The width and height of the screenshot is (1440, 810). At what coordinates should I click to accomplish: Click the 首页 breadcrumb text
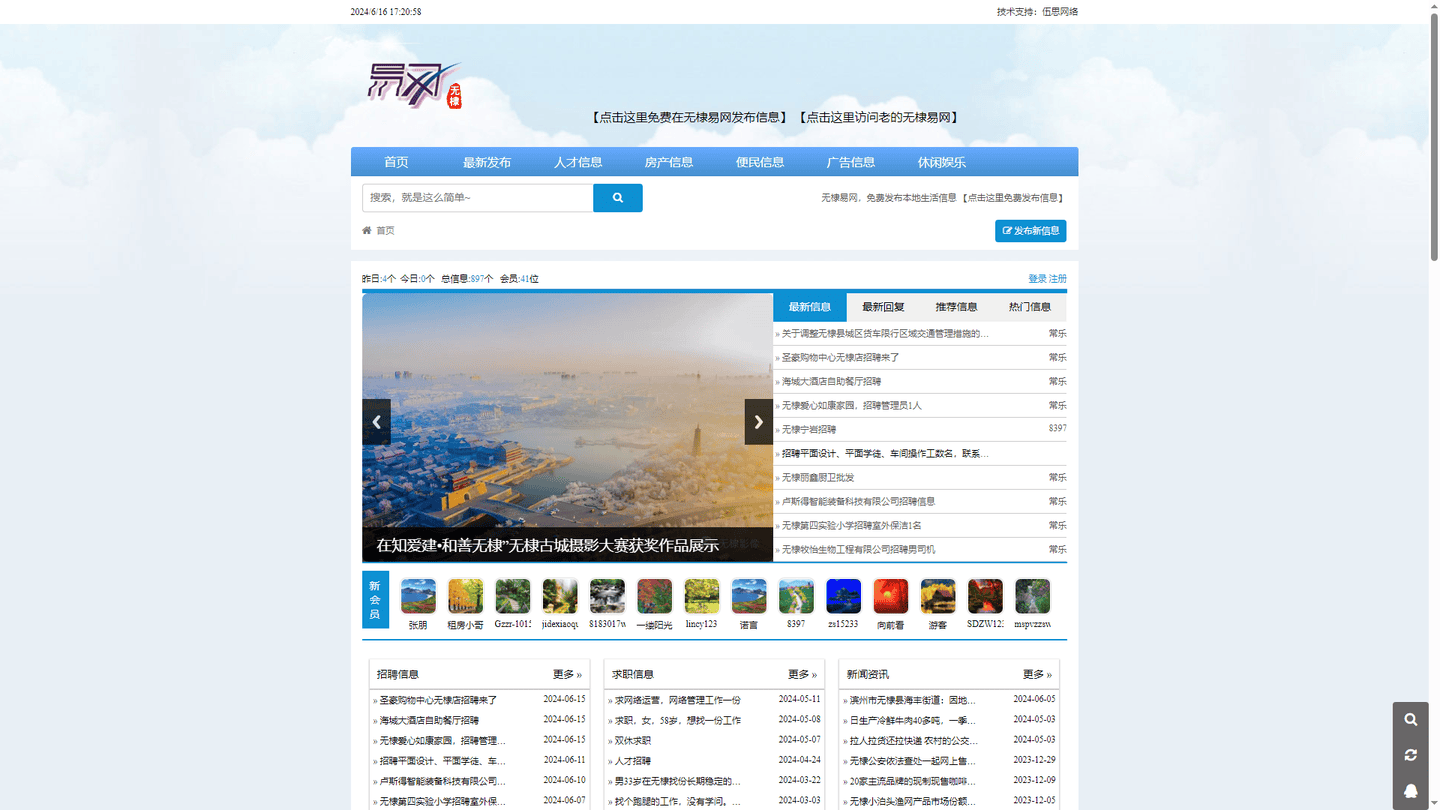pos(385,231)
